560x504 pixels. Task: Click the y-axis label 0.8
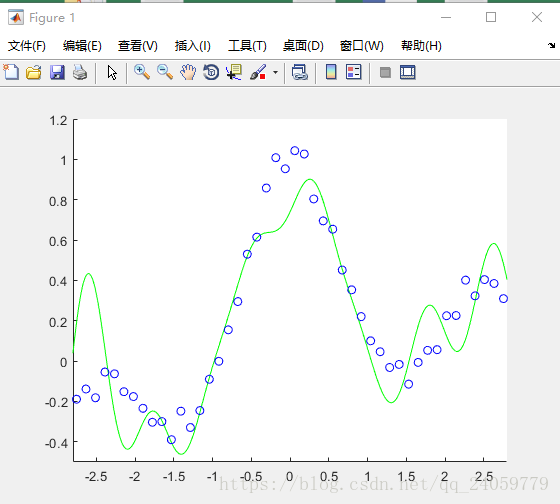[x=58, y=201]
